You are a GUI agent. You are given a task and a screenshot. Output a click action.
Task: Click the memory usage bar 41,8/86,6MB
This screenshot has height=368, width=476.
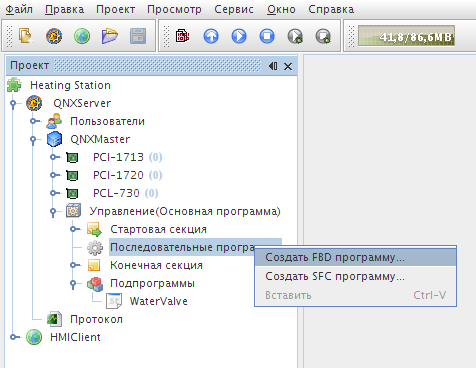[x=406, y=36]
